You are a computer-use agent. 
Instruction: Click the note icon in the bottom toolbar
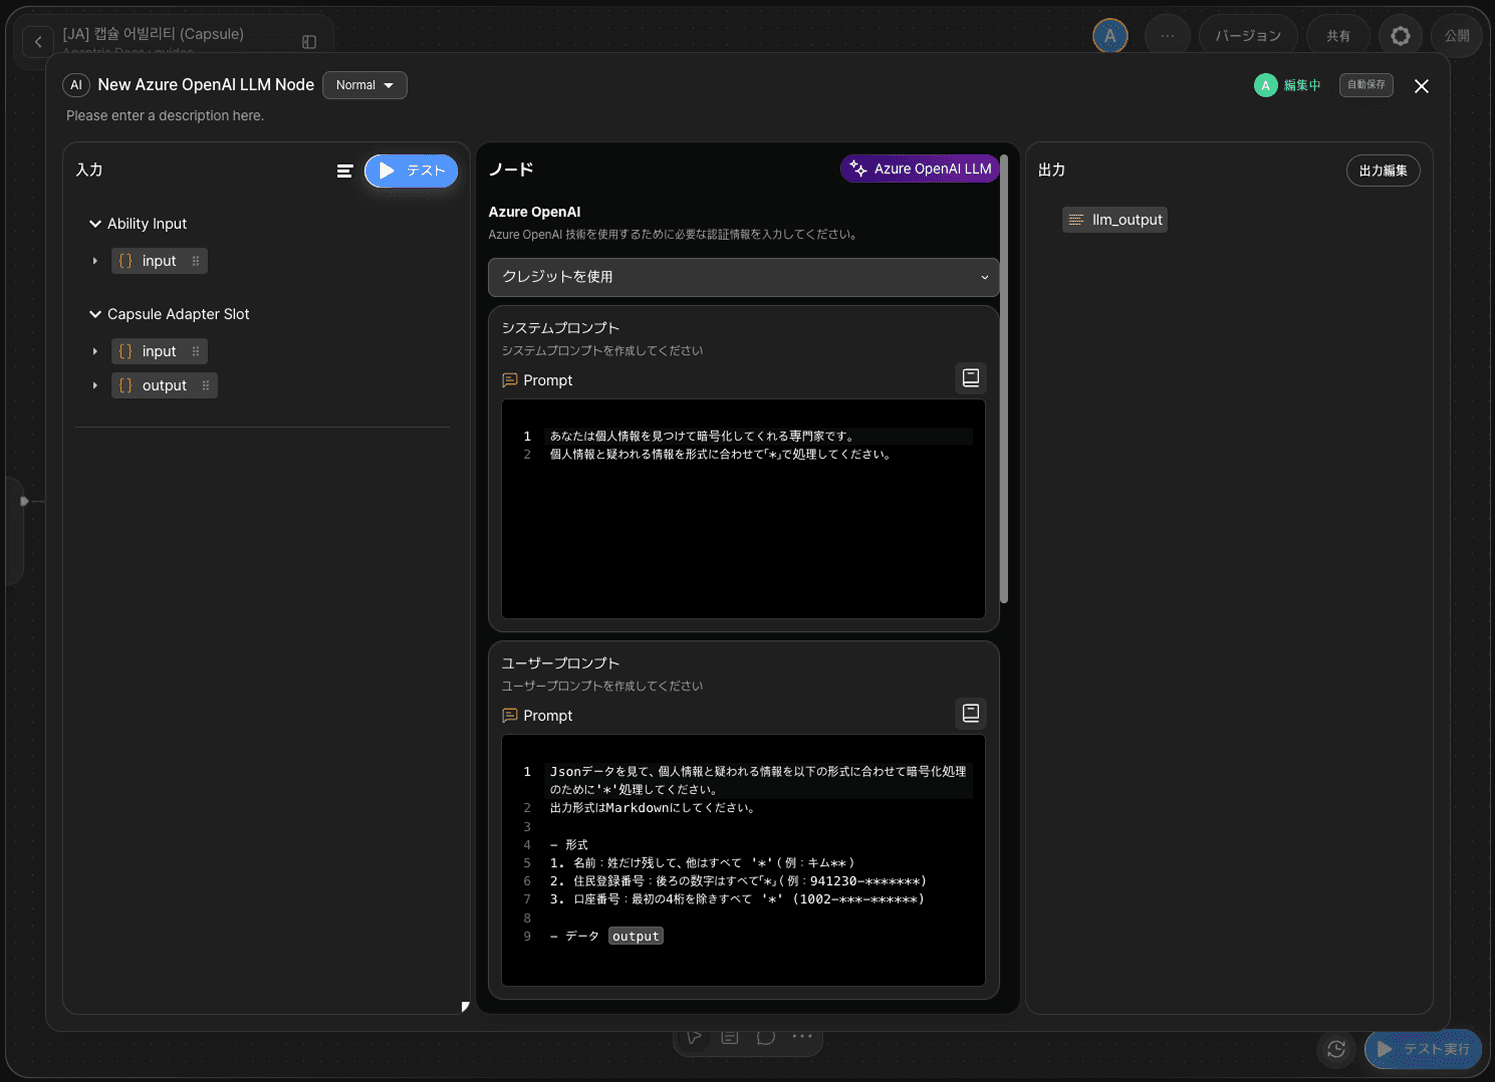pyautogui.click(x=730, y=1037)
